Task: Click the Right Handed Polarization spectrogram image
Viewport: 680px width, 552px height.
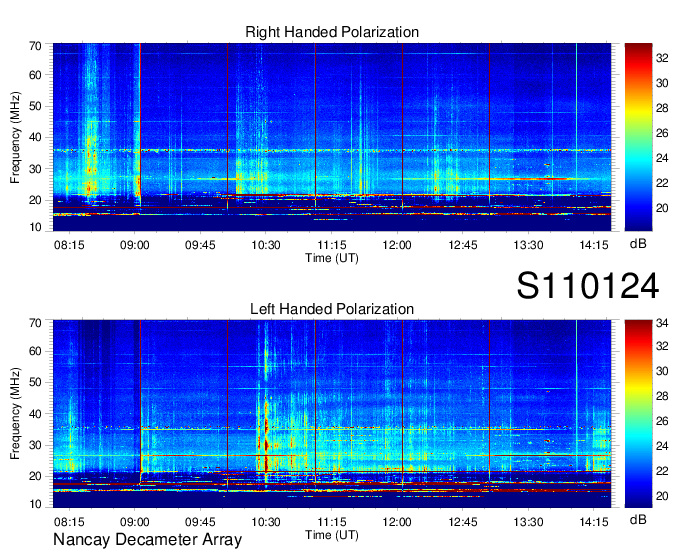Action: 332,137
